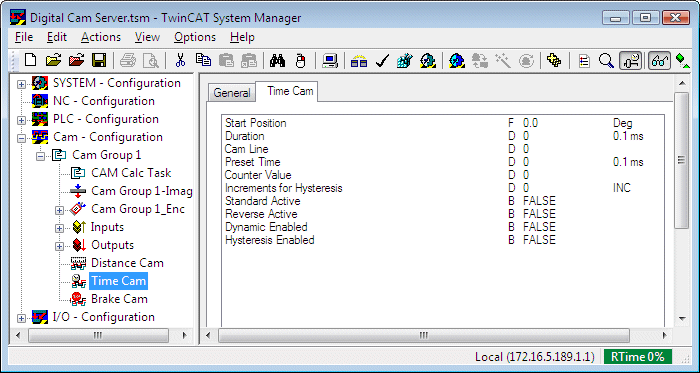The width and height of the screenshot is (700, 373).
Task: Click the Cut scissors icon
Action: [x=180, y=60]
